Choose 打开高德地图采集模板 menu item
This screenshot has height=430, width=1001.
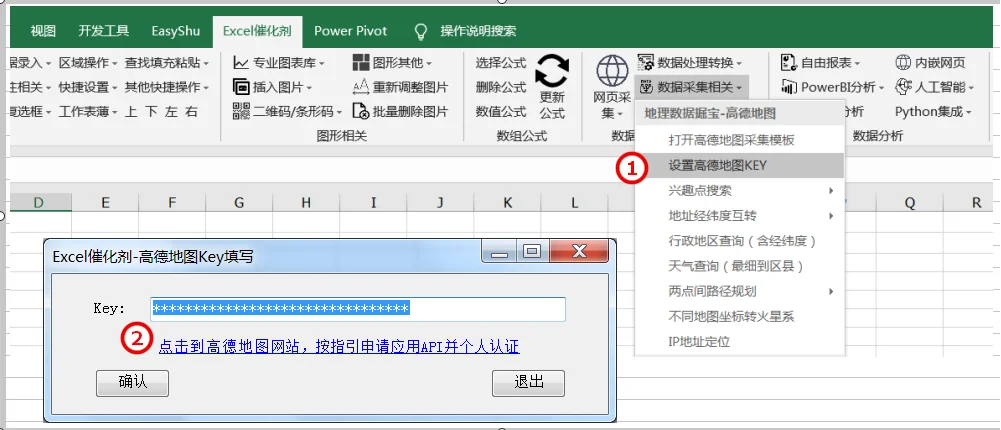(x=739, y=140)
